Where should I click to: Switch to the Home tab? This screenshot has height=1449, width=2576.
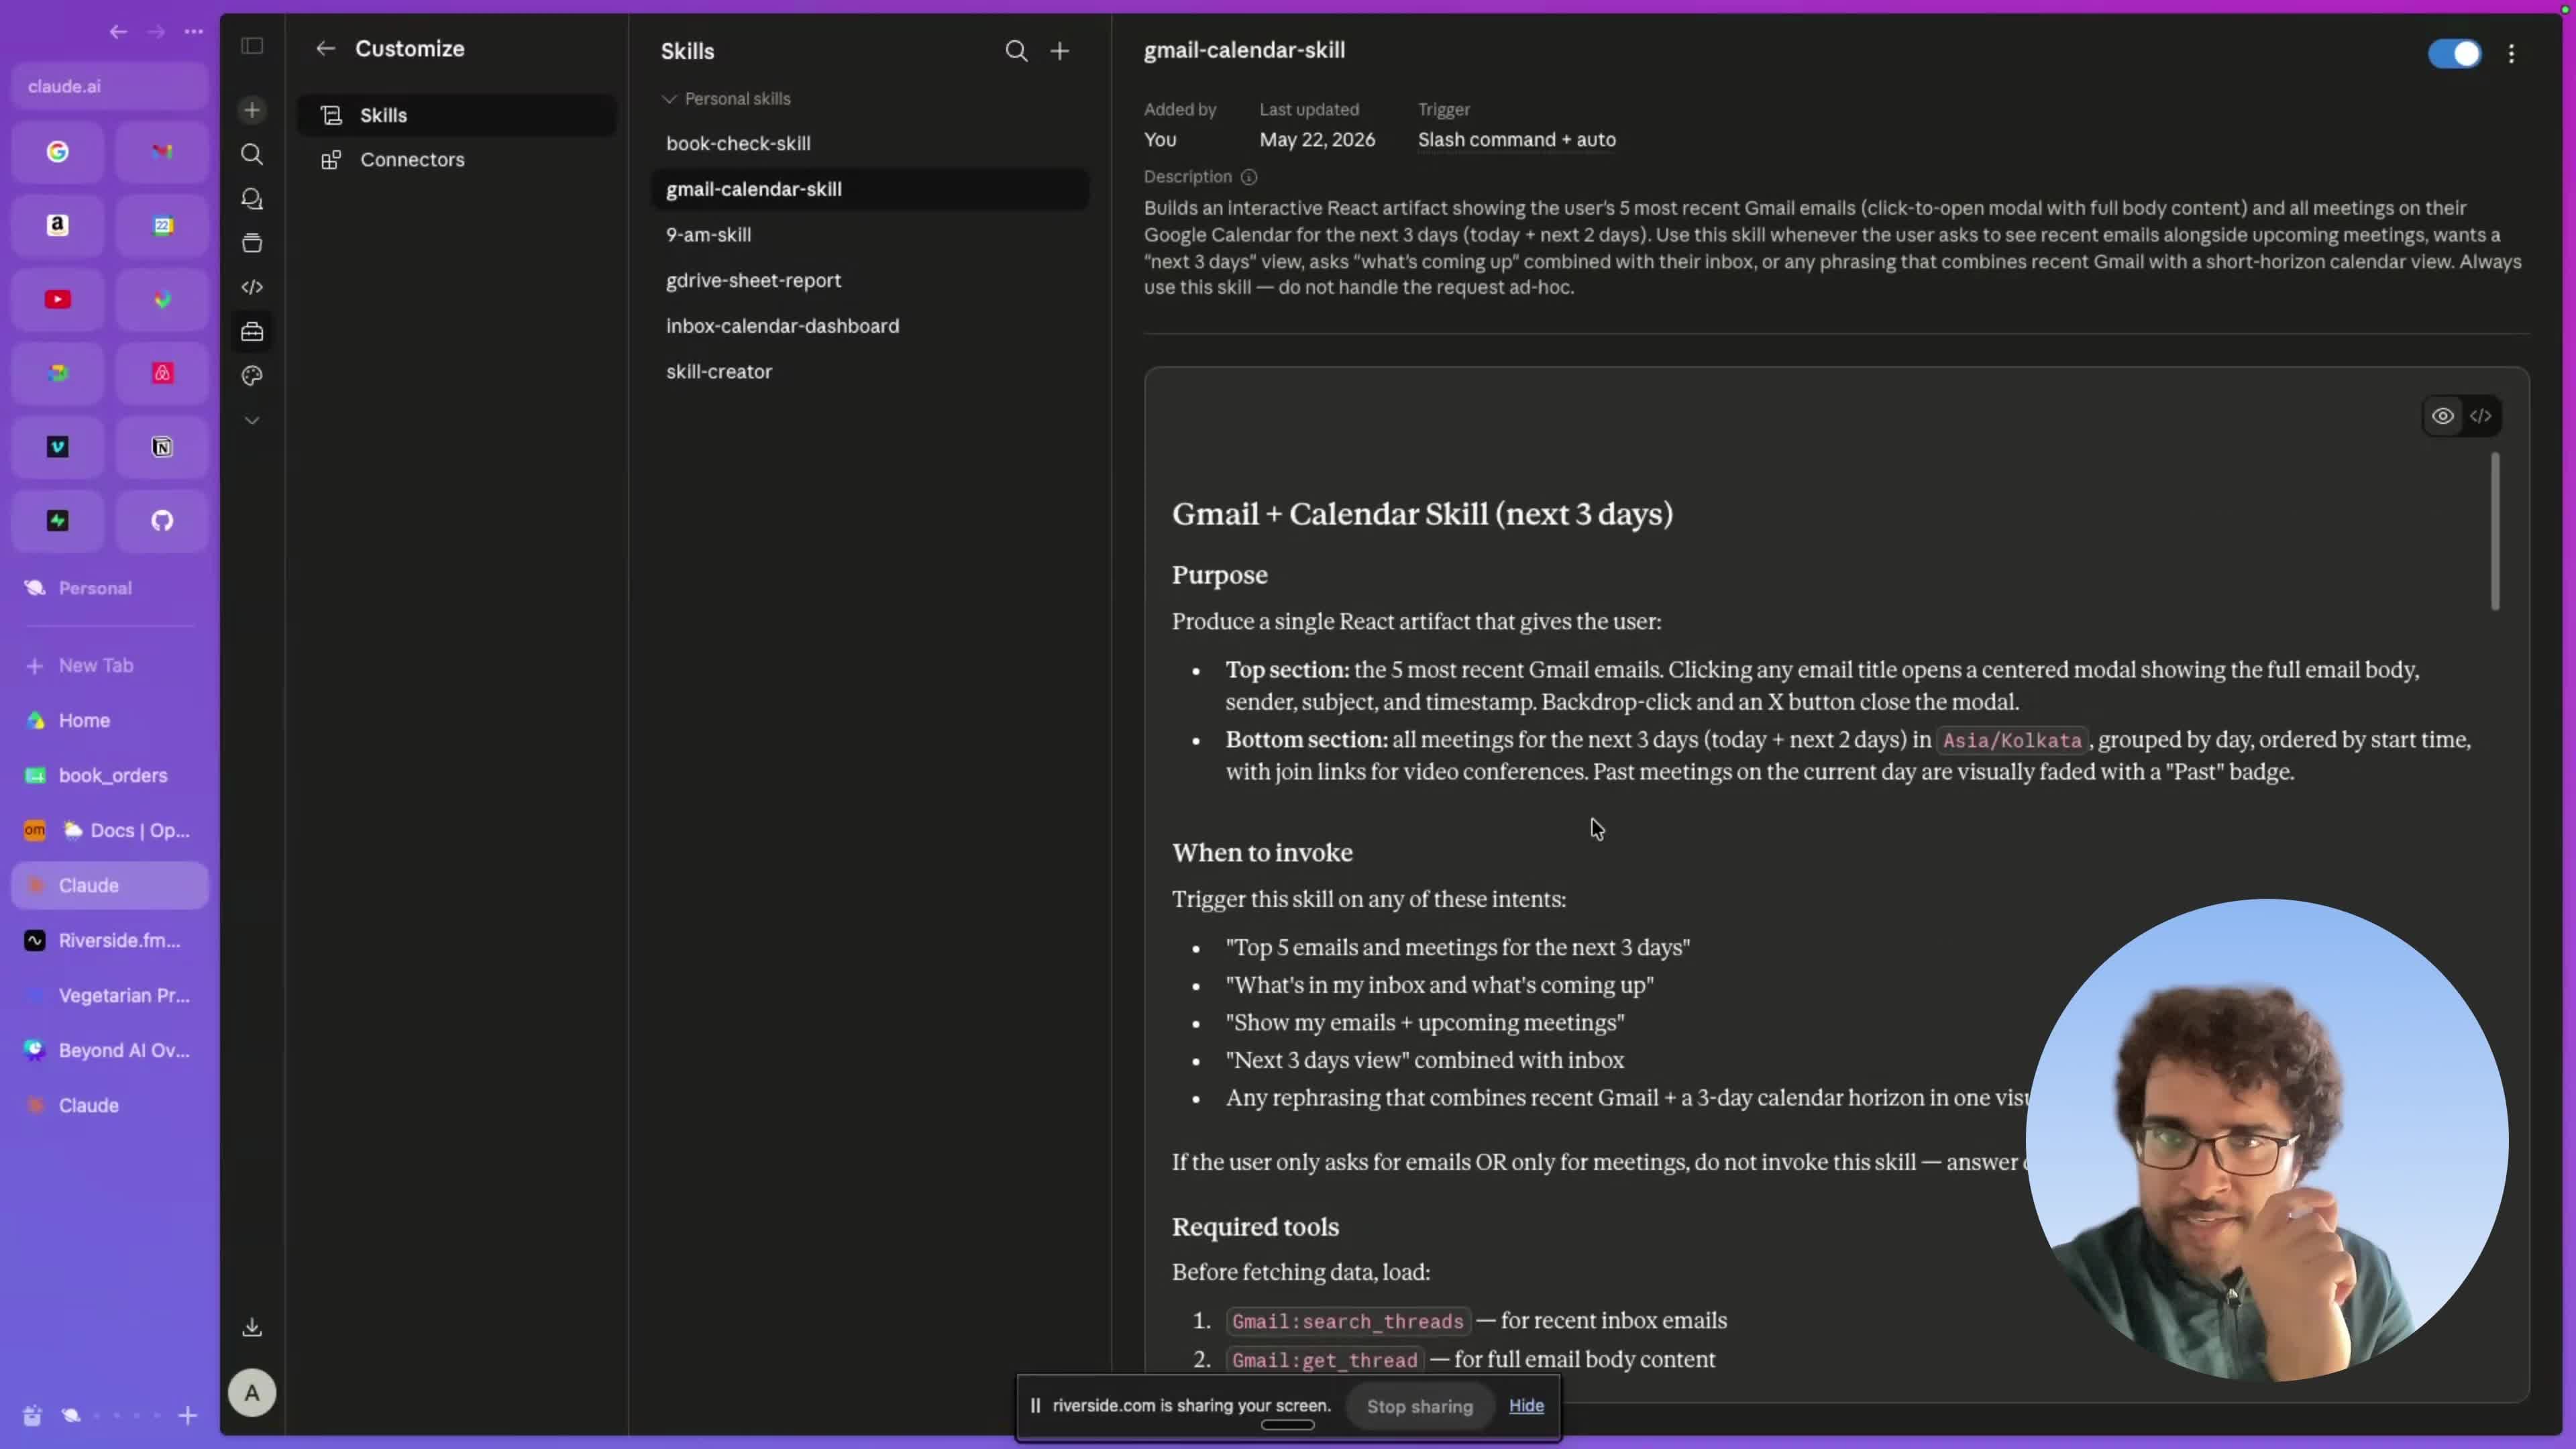110,720
